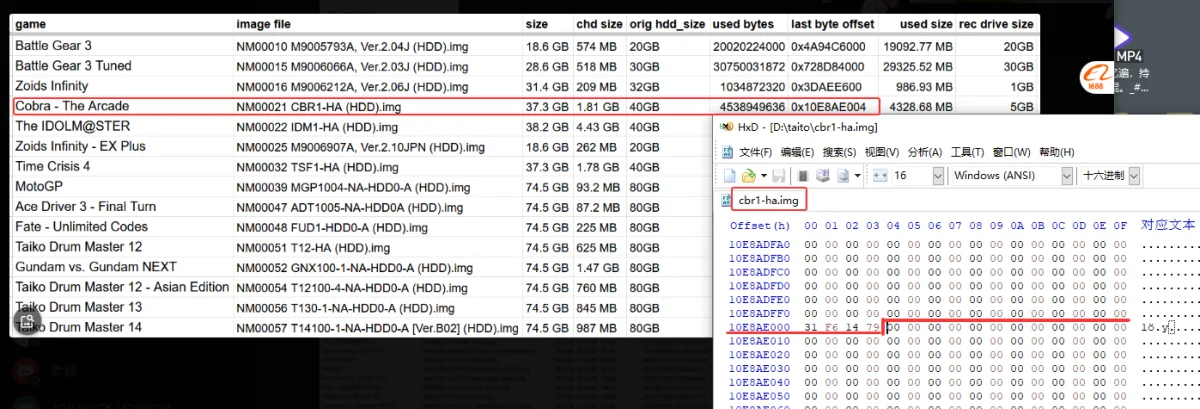Click the bytes-per-row width icon in HxD

pyautogui.click(x=881, y=175)
